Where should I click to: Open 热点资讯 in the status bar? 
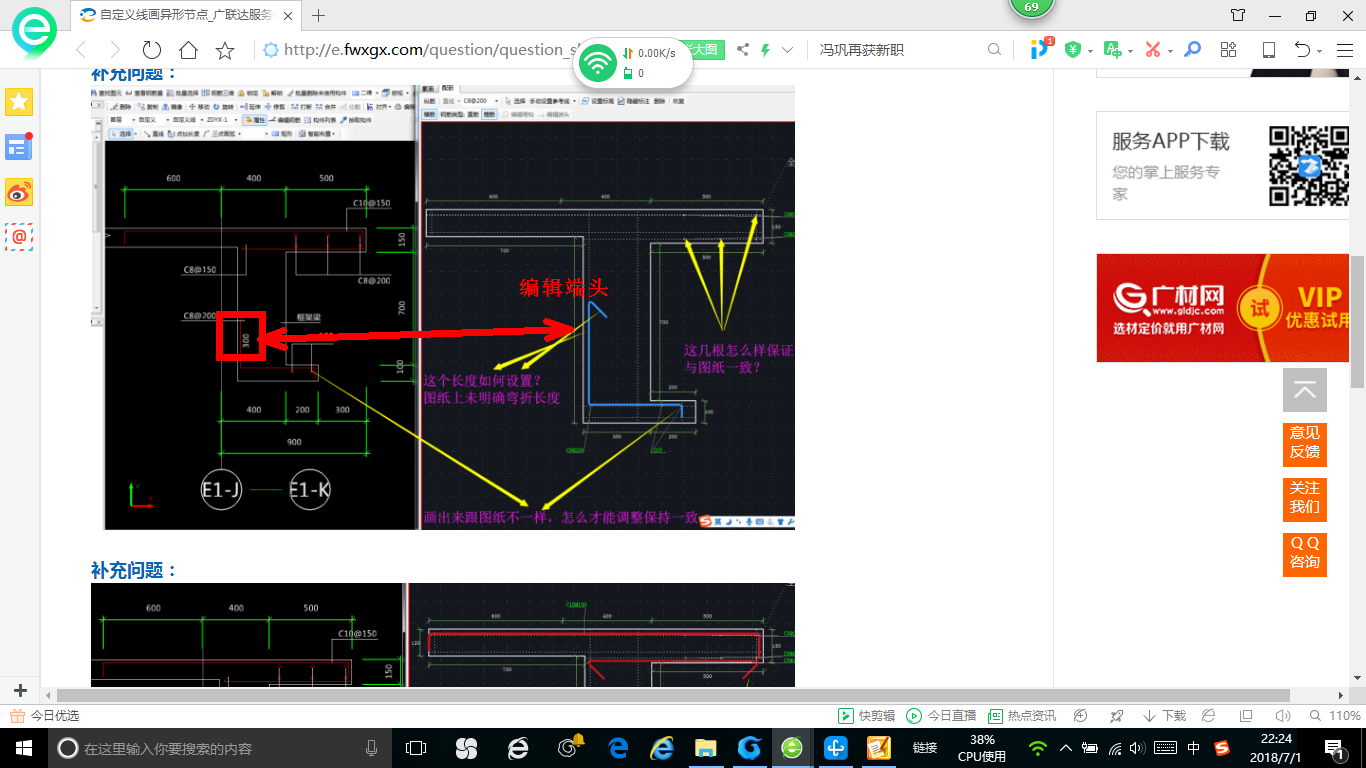tap(1022, 716)
